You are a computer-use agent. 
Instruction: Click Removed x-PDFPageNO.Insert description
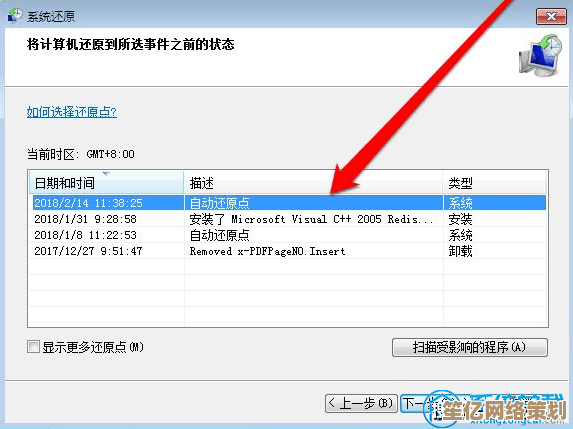[267, 251]
